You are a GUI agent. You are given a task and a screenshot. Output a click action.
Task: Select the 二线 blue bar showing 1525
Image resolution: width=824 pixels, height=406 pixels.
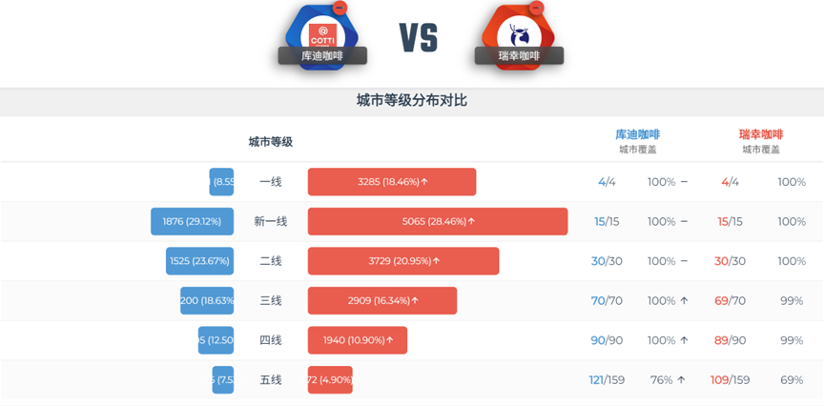[200, 261]
